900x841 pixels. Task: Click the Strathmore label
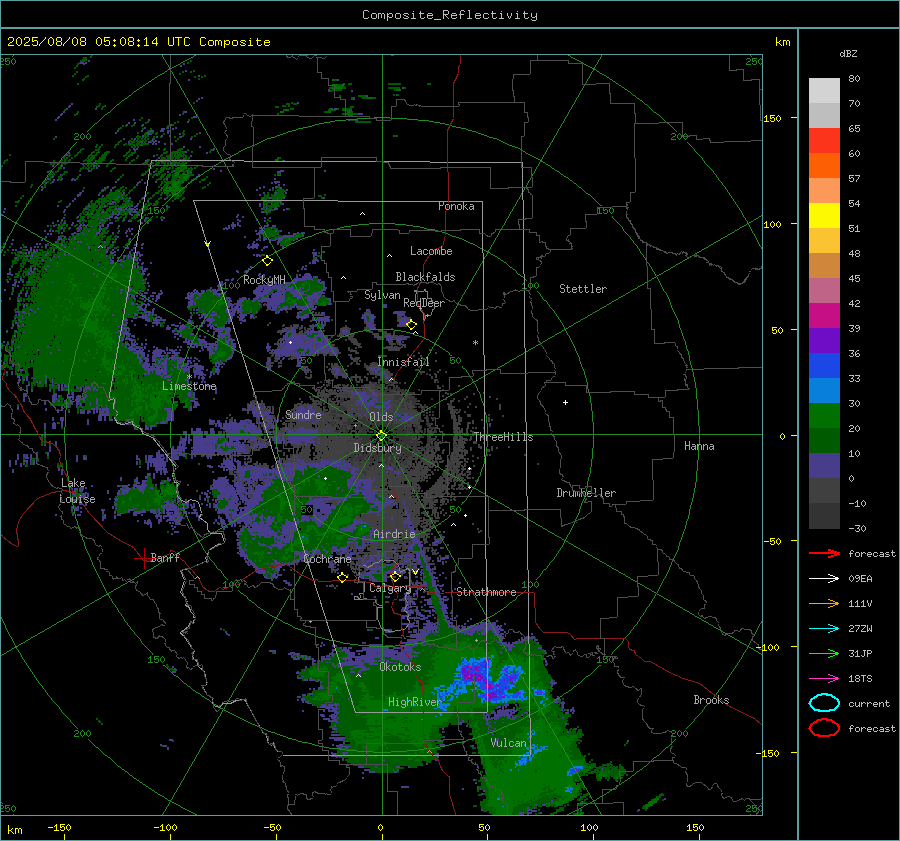[486, 592]
